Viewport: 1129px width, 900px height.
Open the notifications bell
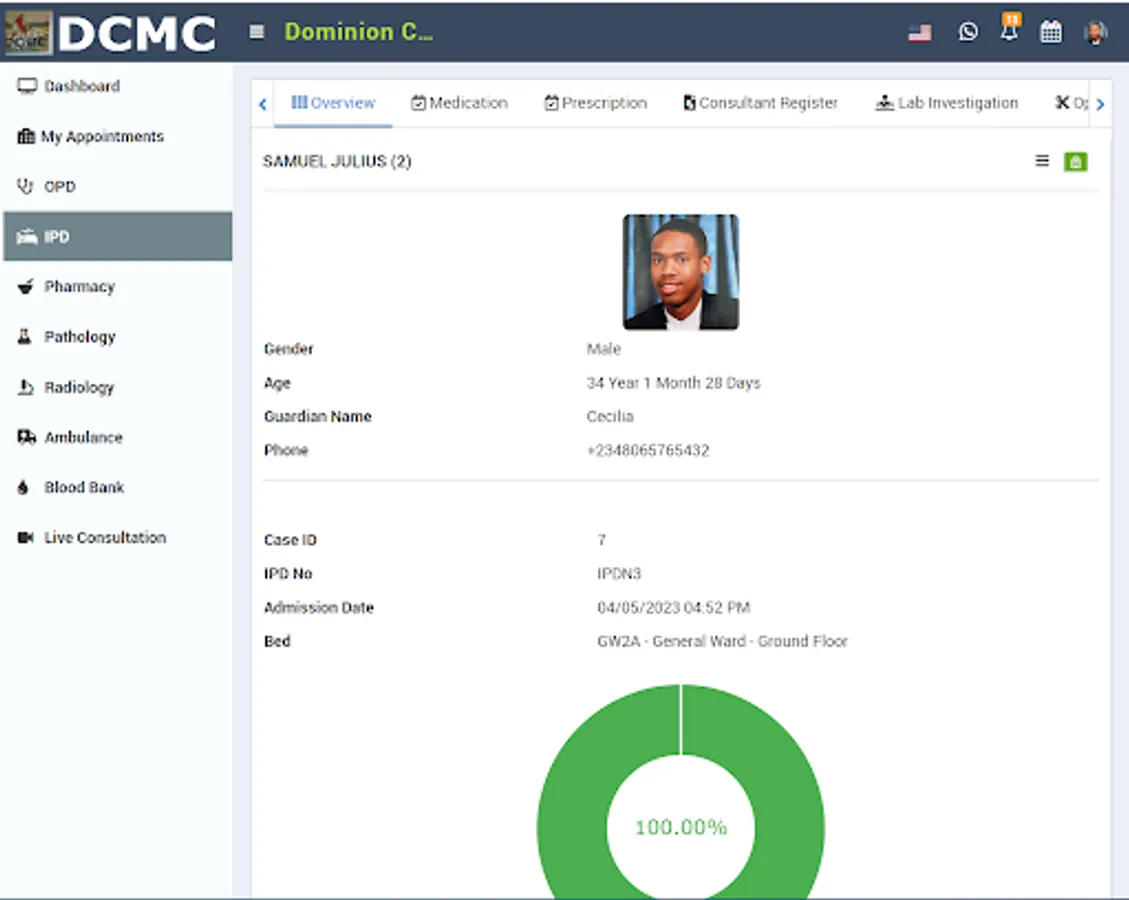(1010, 28)
